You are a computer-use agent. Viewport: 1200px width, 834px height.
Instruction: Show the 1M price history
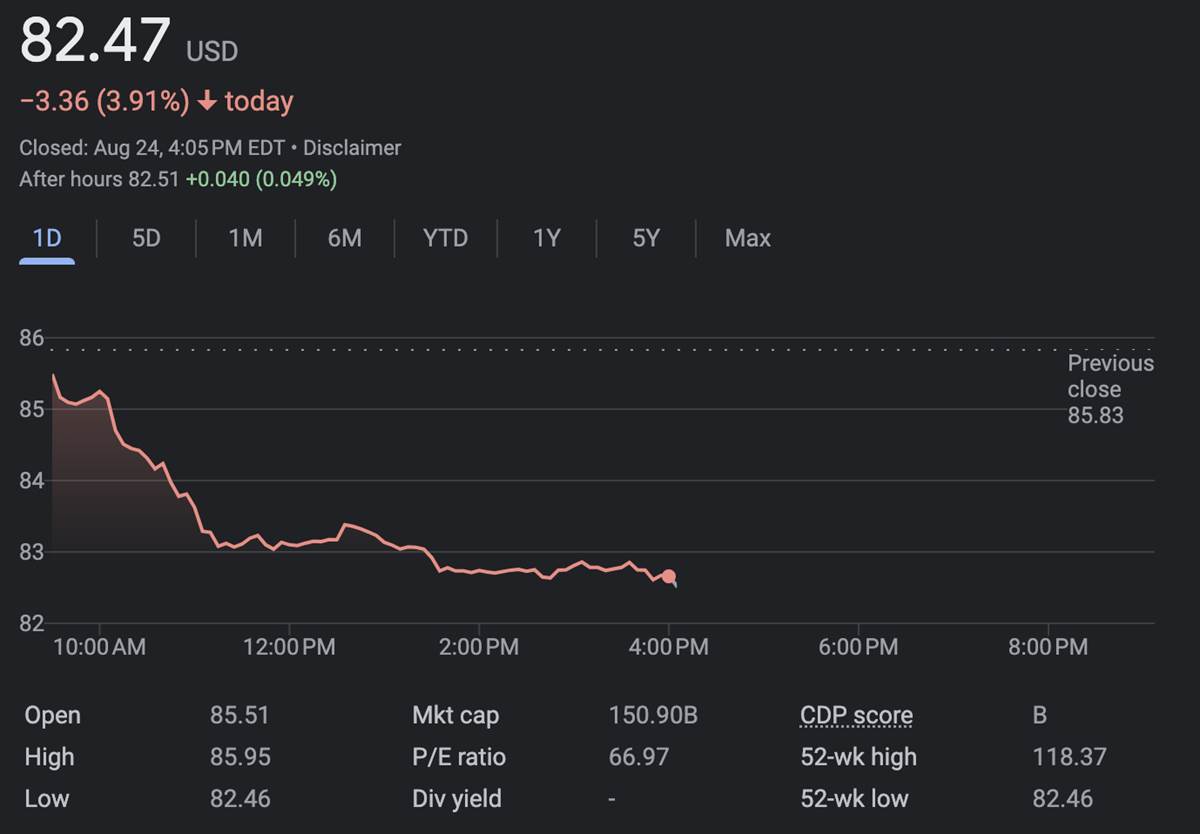(x=245, y=238)
